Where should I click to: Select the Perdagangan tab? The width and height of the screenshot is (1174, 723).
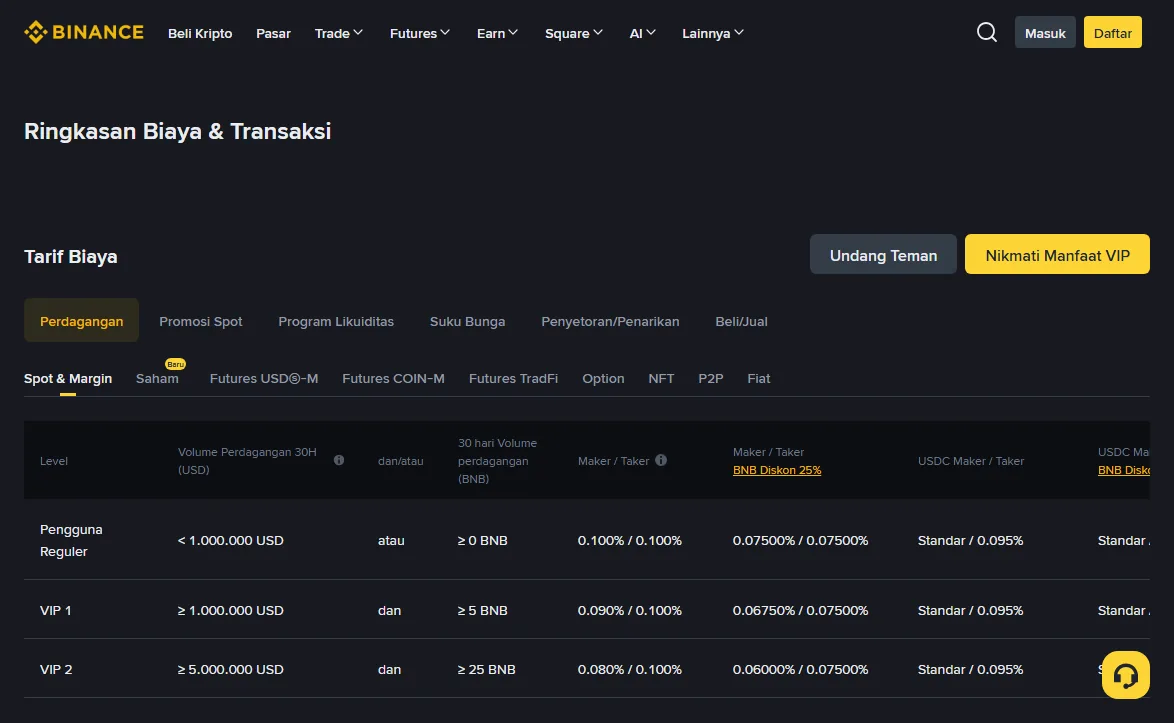82,320
